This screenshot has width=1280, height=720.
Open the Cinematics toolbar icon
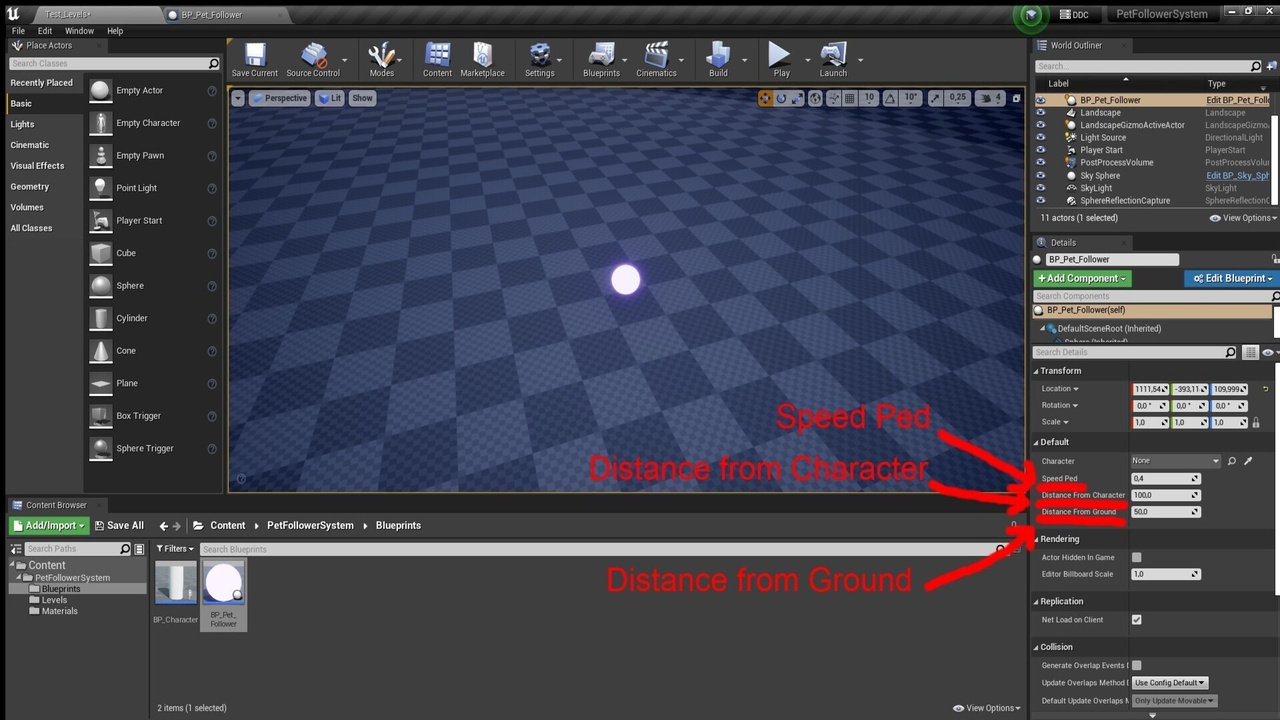point(656,60)
